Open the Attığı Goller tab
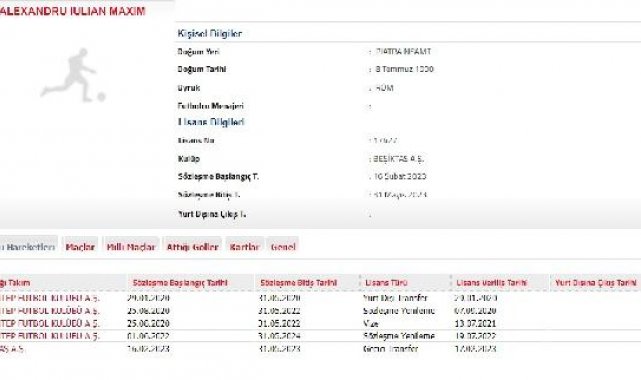Image resolution: width=641 pixels, height=380 pixels. 192,247
